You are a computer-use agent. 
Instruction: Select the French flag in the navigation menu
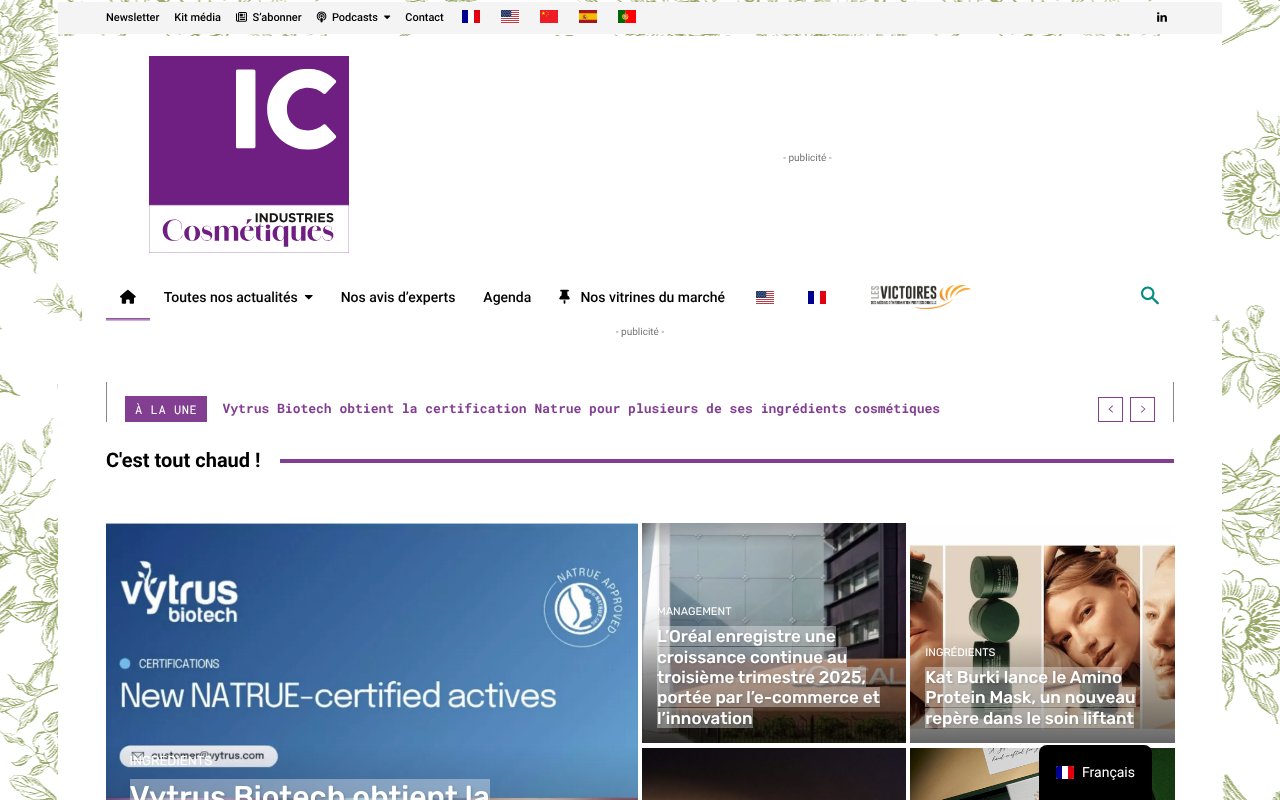click(817, 296)
